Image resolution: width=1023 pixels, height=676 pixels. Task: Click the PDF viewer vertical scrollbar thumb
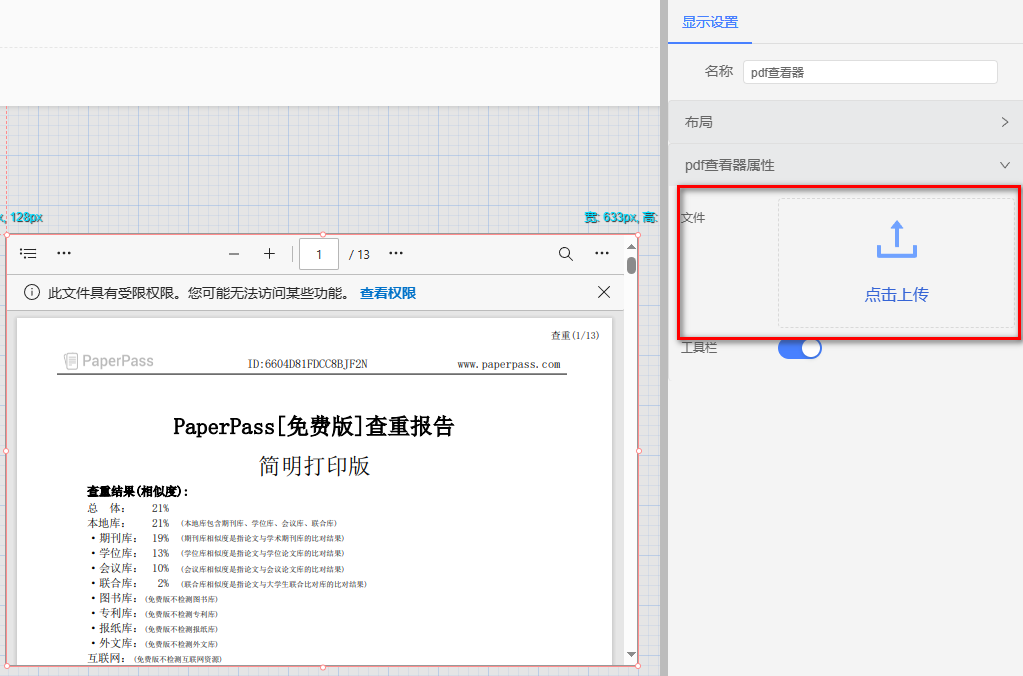[x=631, y=266]
